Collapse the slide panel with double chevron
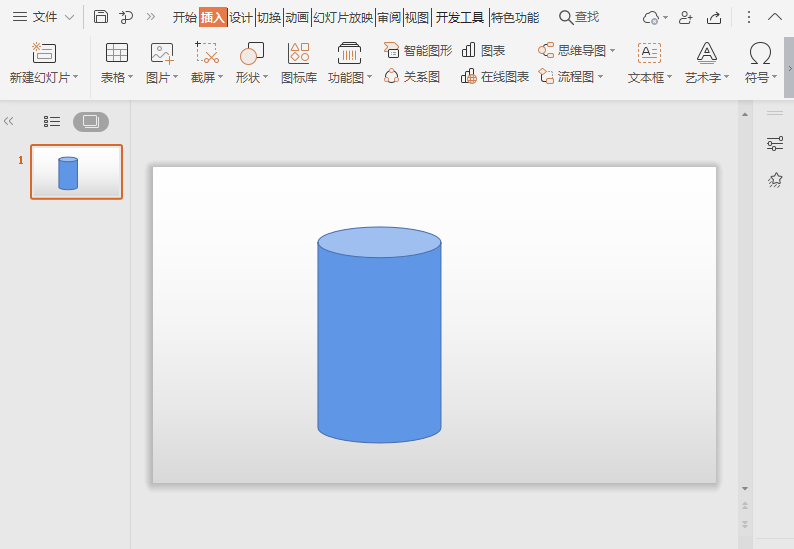This screenshot has height=549, width=794. 9,122
